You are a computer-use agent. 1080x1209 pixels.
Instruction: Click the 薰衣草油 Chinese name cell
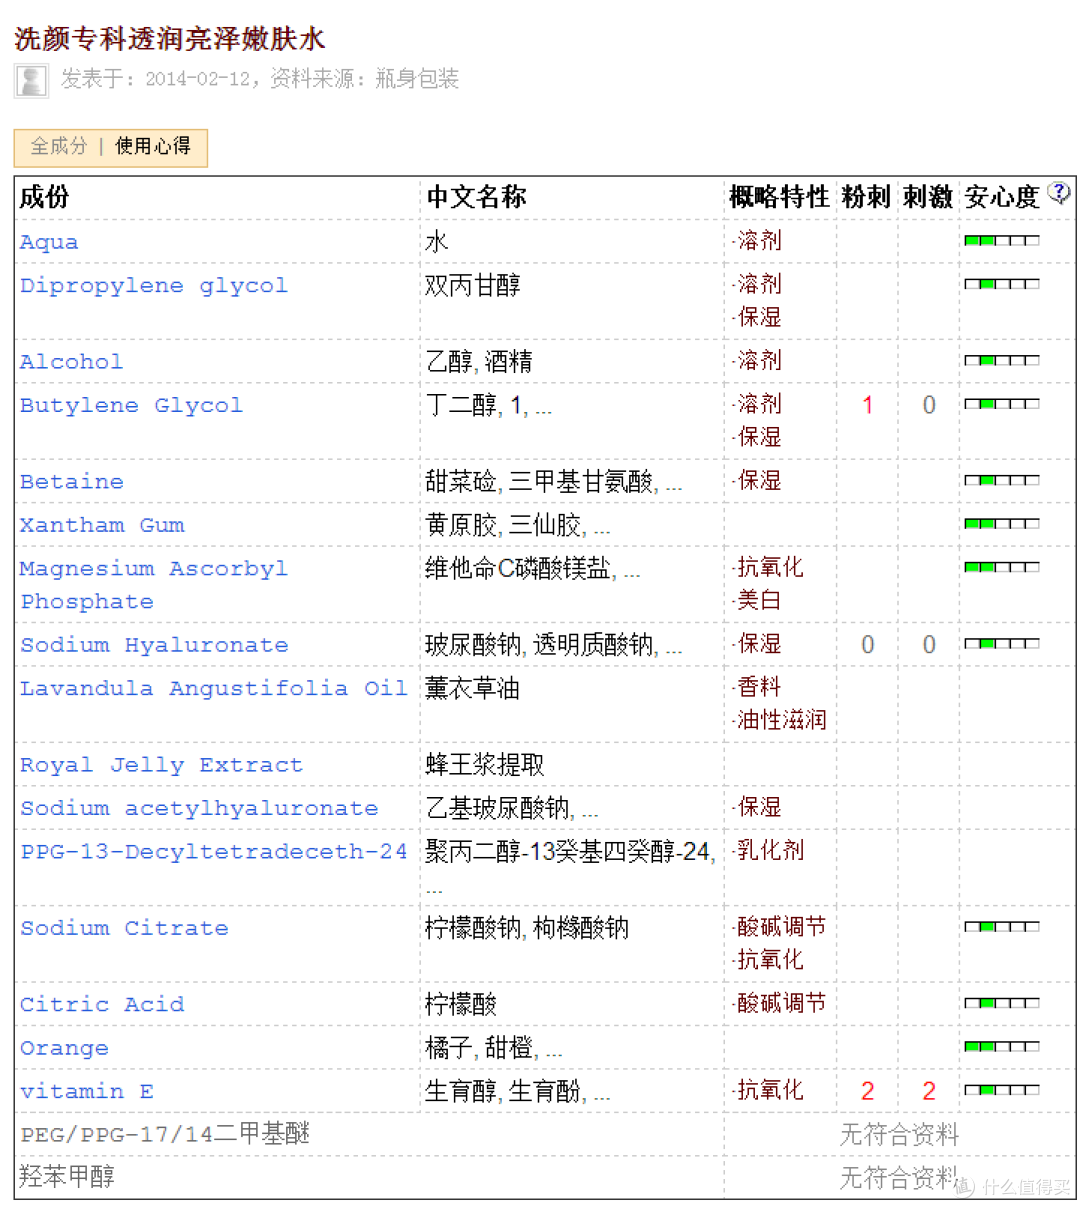click(x=472, y=689)
